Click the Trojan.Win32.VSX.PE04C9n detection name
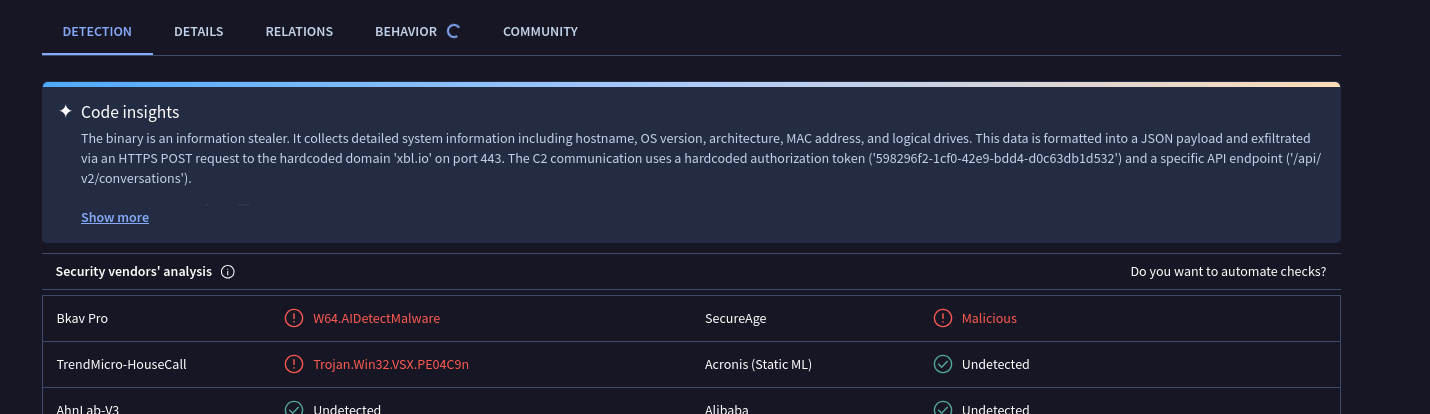The height and width of the screenshot is (414, 1430). coord(391,364)
